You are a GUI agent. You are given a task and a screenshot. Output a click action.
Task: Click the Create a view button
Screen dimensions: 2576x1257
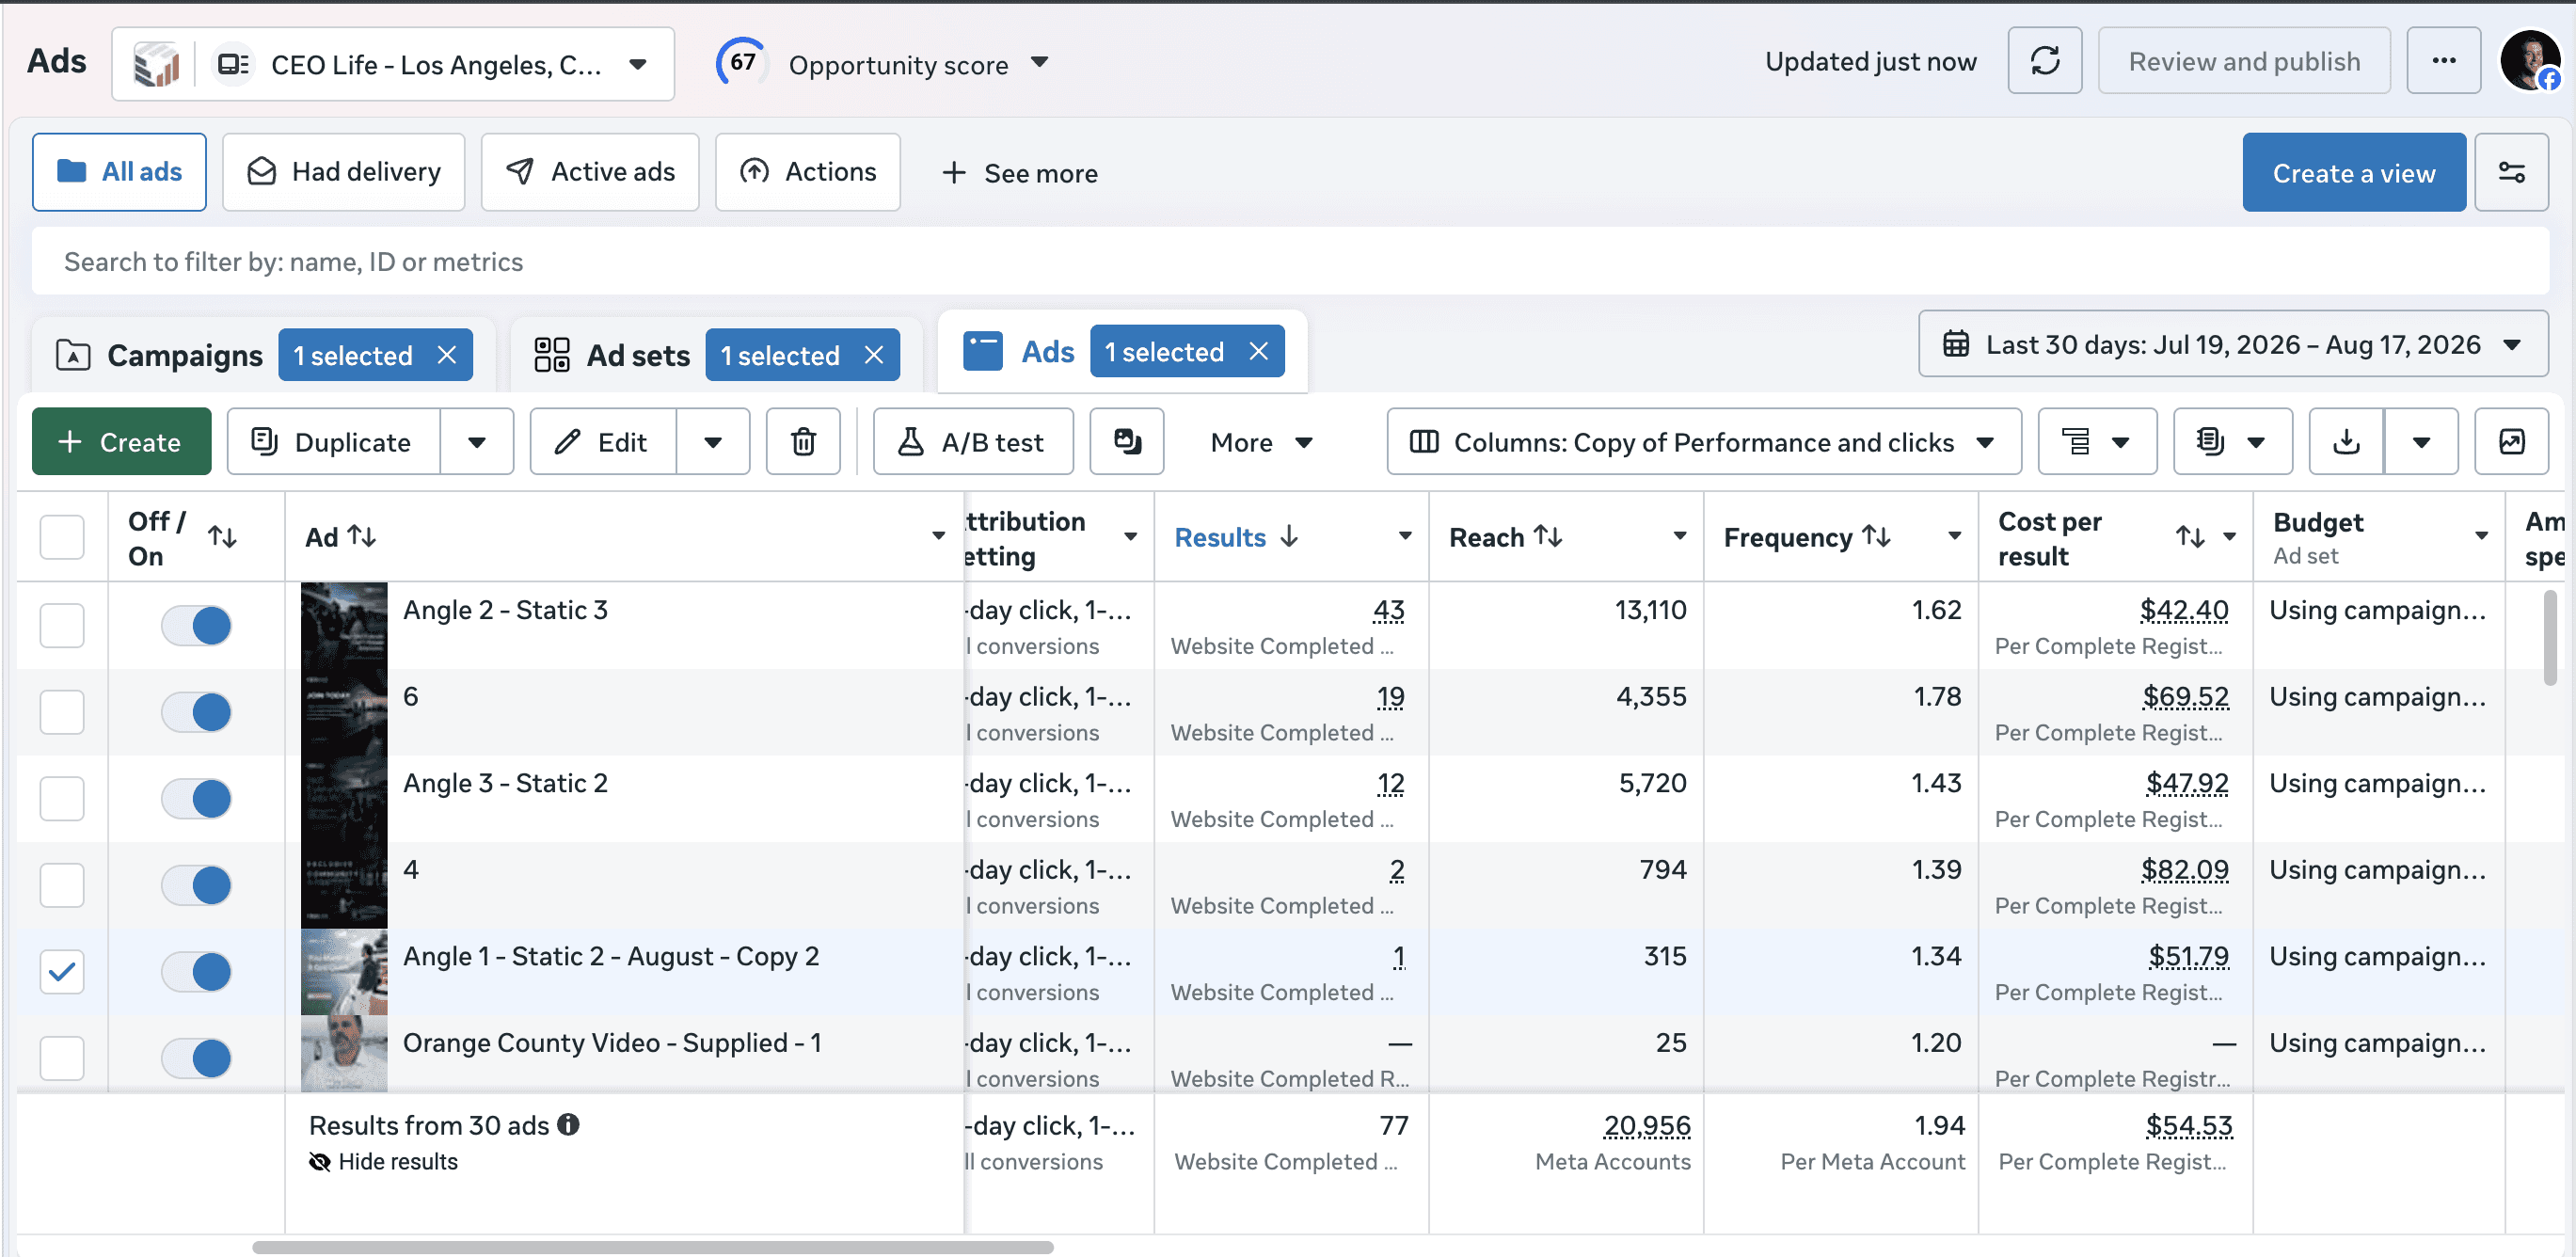pos(2353,172)
